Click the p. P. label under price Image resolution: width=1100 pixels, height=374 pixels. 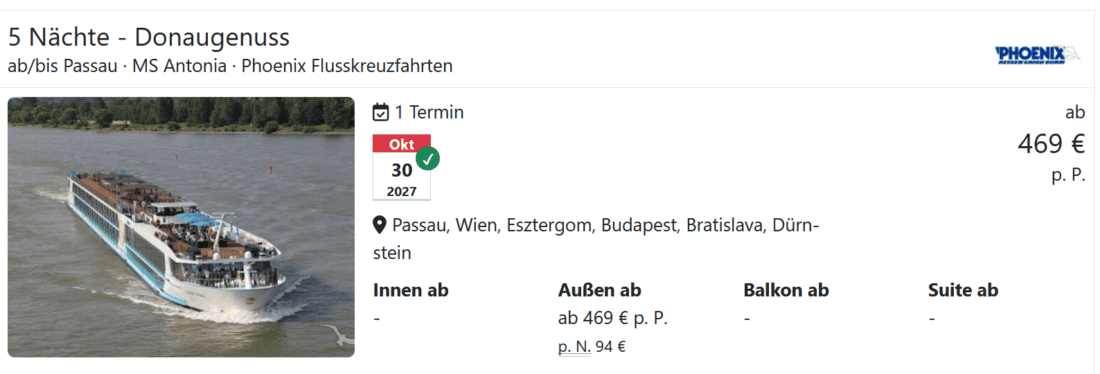(x=1068, y=175)
